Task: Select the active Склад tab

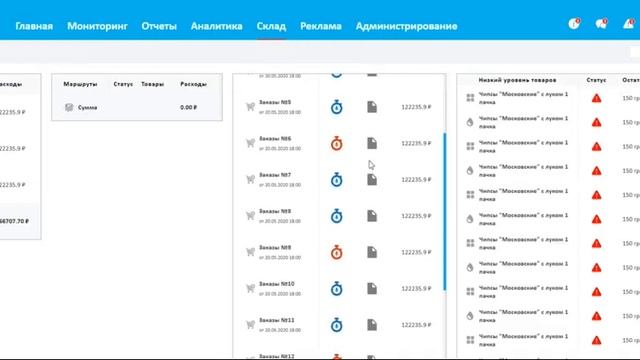Action: [271, 26]
